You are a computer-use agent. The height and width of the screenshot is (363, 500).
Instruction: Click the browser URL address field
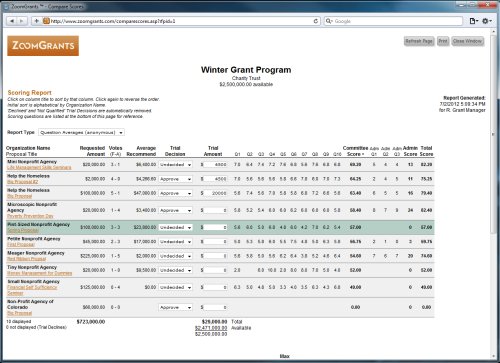180,21
